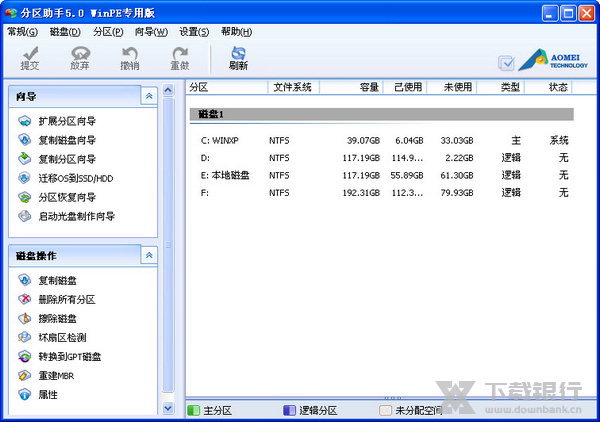Image resolution: width=600 pixels, height=422 pixels.
Task: Collapse the 向导 panel
Action: tap(149, 96)
